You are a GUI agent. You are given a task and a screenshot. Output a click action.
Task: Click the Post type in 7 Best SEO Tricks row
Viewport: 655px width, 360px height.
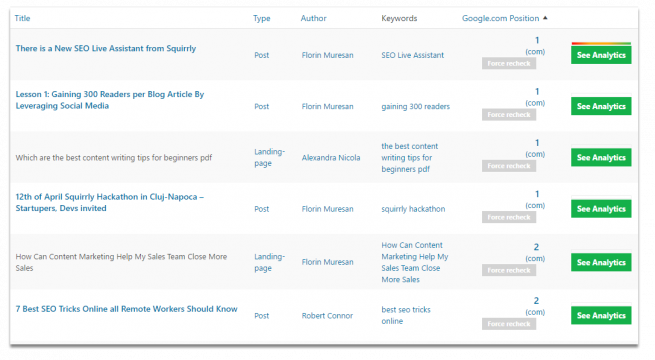click(x=261, y=316)
